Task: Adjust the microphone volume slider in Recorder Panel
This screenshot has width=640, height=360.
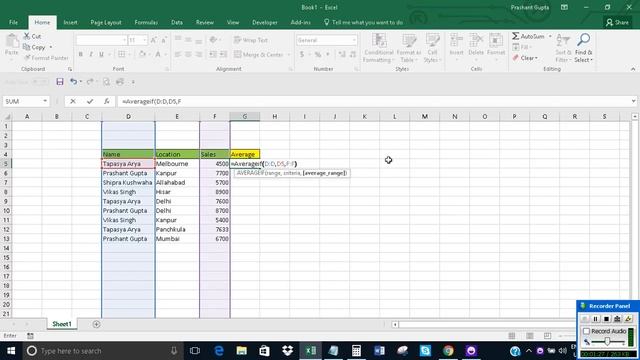Action: pyautogui.click(x=607, y=342)
